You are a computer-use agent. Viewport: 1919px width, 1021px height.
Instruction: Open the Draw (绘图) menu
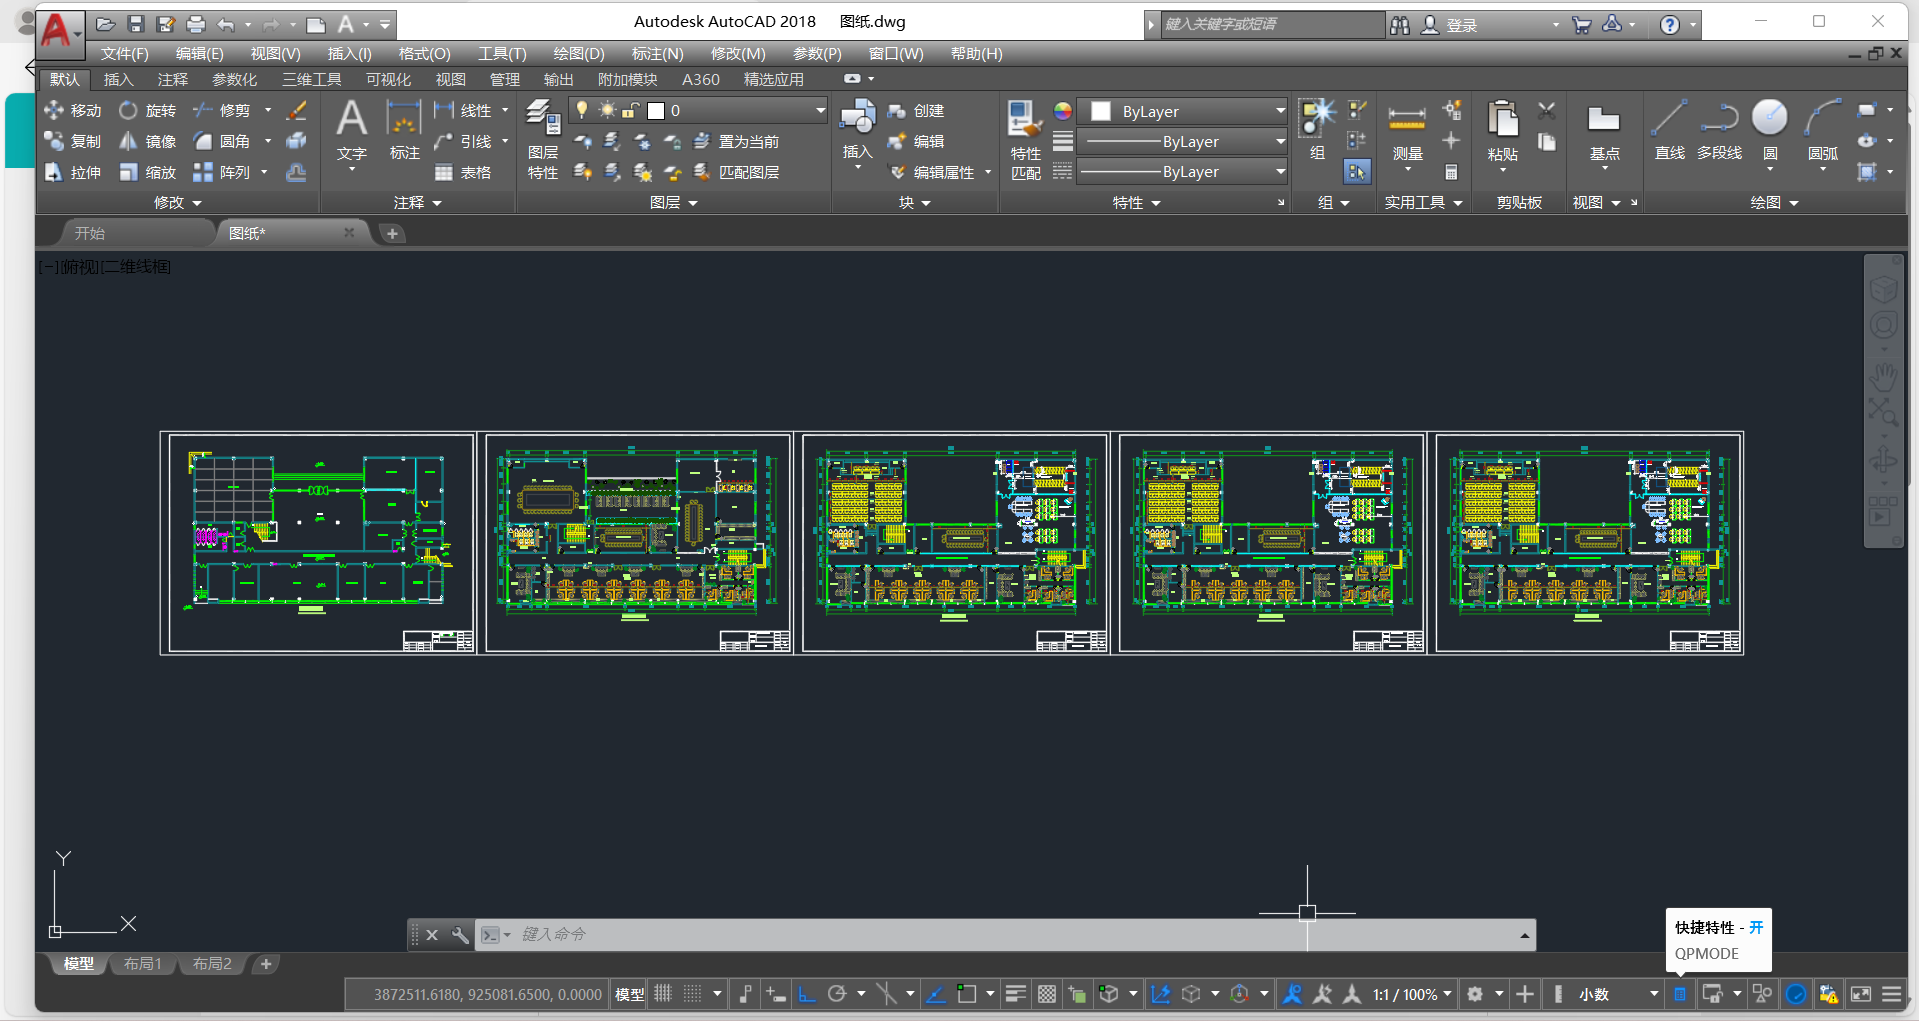[578, 54]
